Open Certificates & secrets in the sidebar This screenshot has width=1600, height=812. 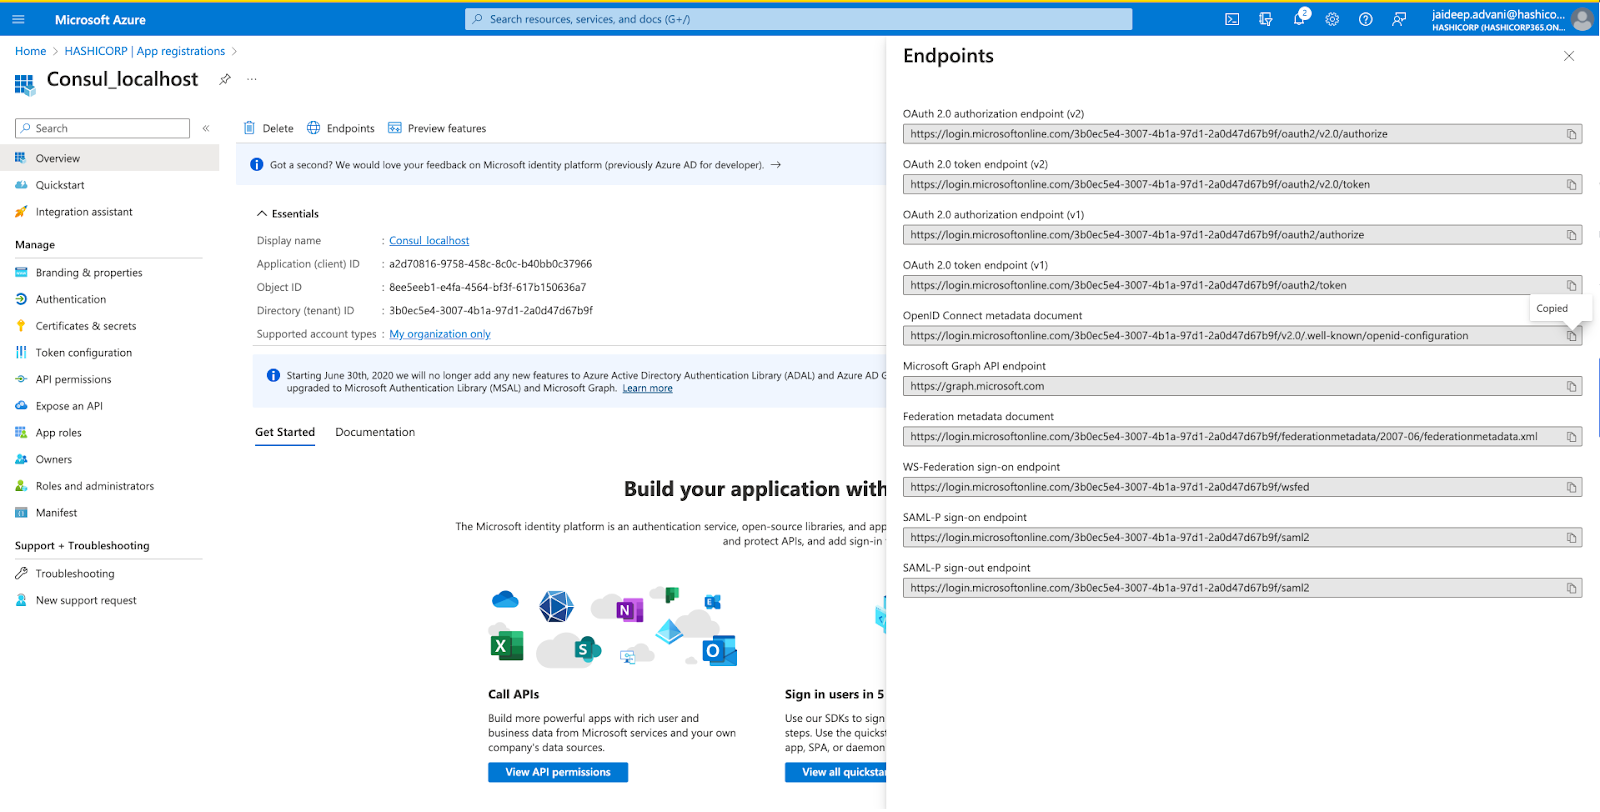[x=85, y=326]
